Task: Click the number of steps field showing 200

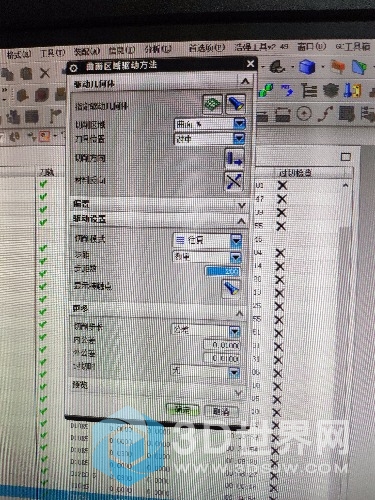Action: tap(223, 271)
